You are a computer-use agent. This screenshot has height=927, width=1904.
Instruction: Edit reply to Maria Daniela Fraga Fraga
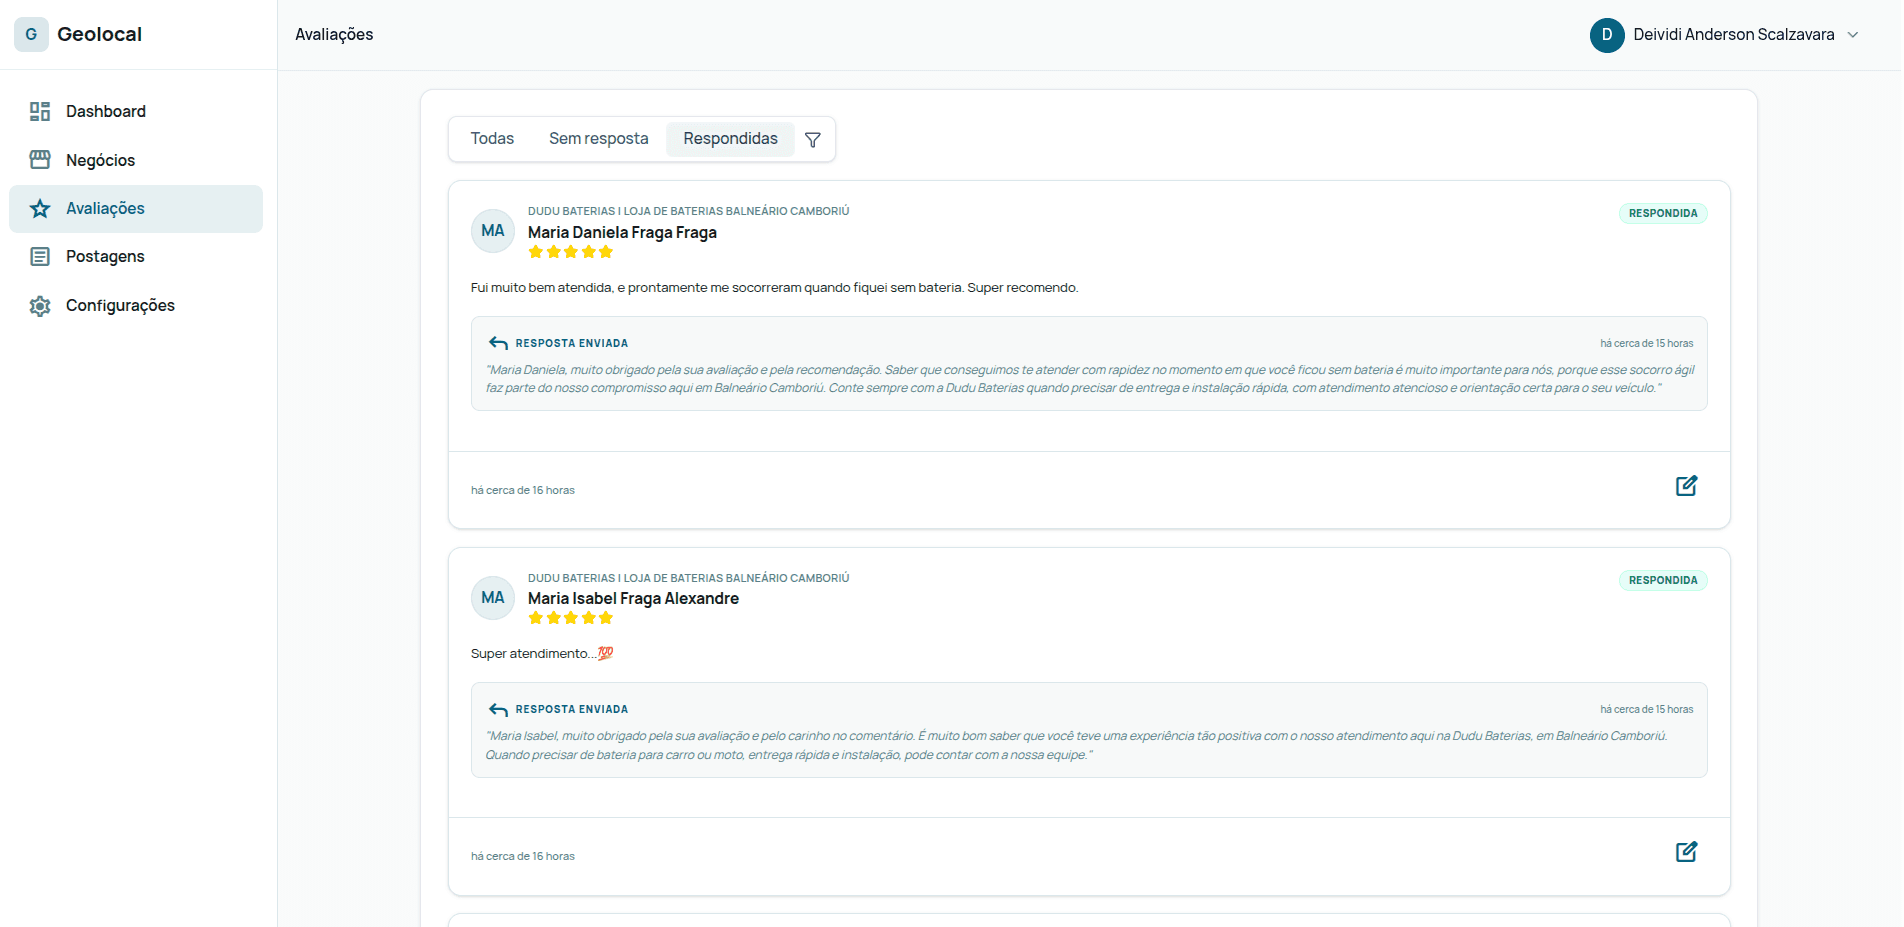tap(1686, 486)
